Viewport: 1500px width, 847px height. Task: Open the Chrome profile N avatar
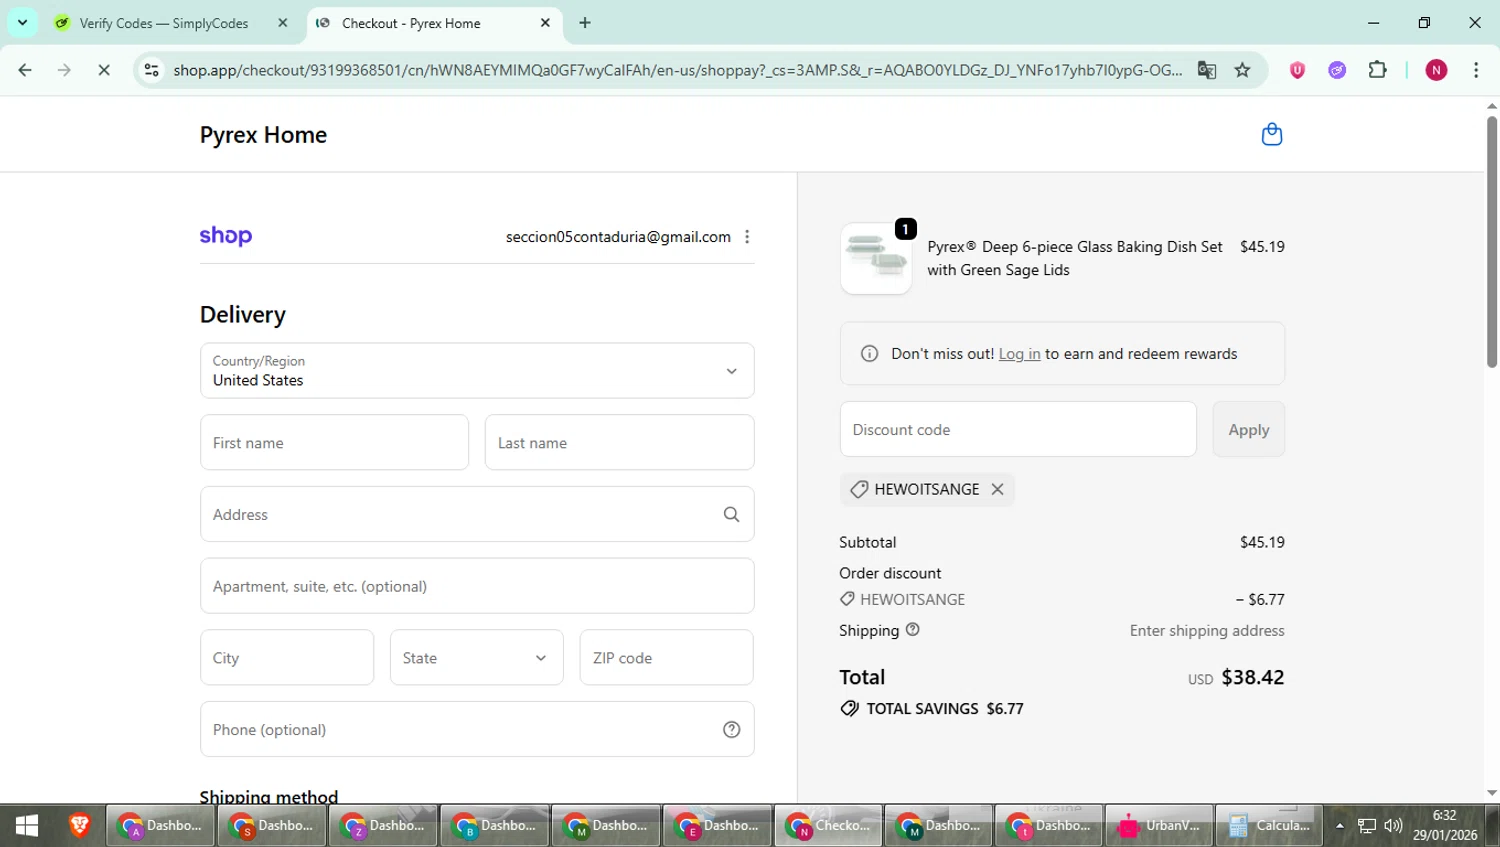pyautogui.click(x=1436, y=70)
